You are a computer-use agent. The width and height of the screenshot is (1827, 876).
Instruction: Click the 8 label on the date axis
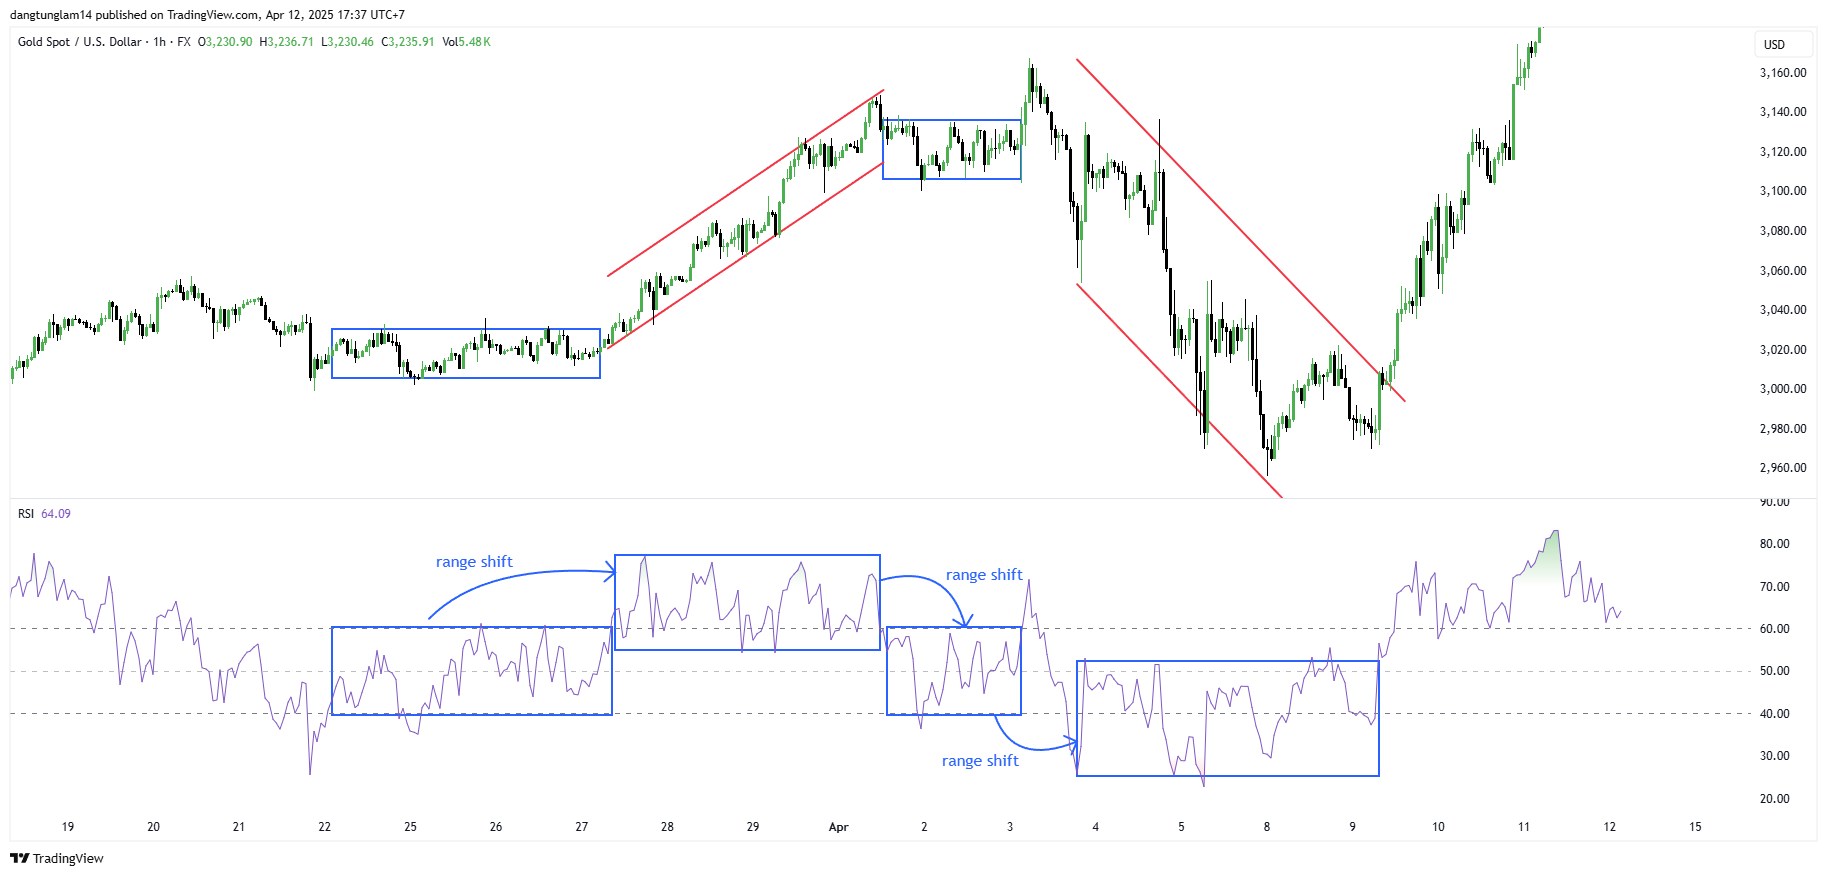1267,827
